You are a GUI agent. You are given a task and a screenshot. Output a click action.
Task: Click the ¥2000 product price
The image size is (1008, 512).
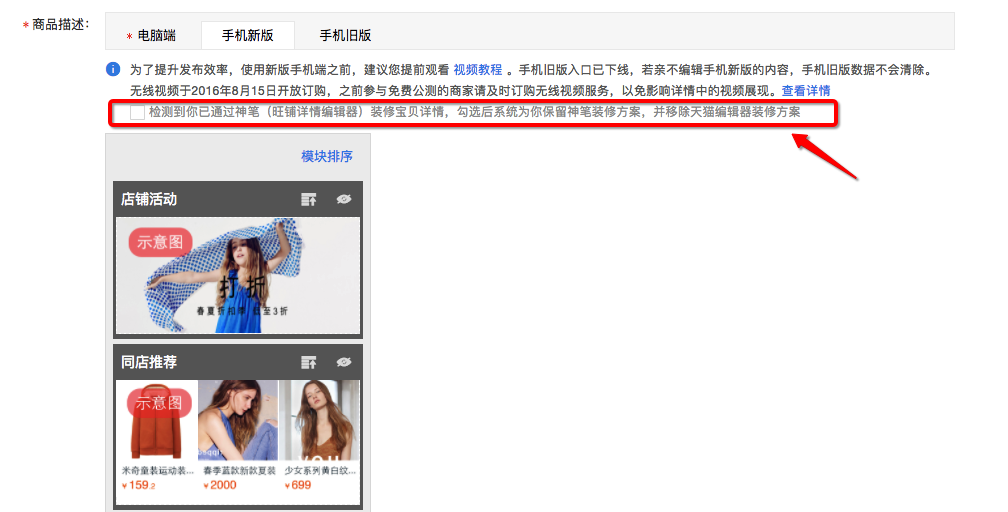pos(220,485)
